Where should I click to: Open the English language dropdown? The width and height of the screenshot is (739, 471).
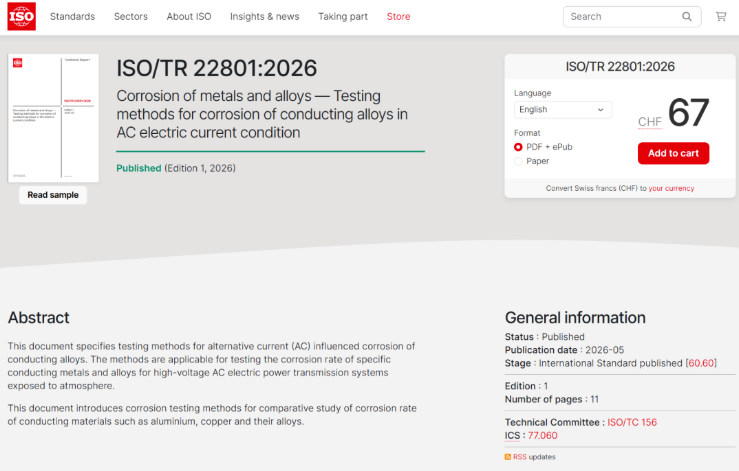[563, 109]
